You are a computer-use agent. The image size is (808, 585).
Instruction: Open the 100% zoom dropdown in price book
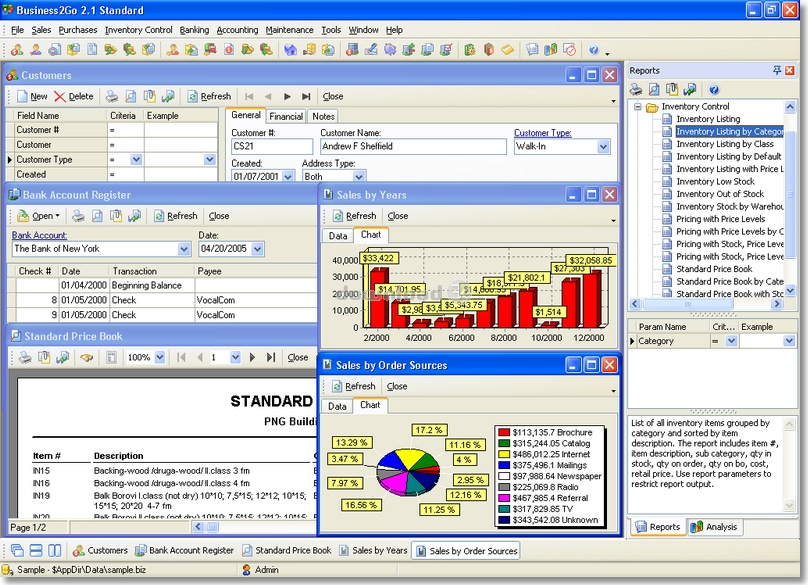160,357
